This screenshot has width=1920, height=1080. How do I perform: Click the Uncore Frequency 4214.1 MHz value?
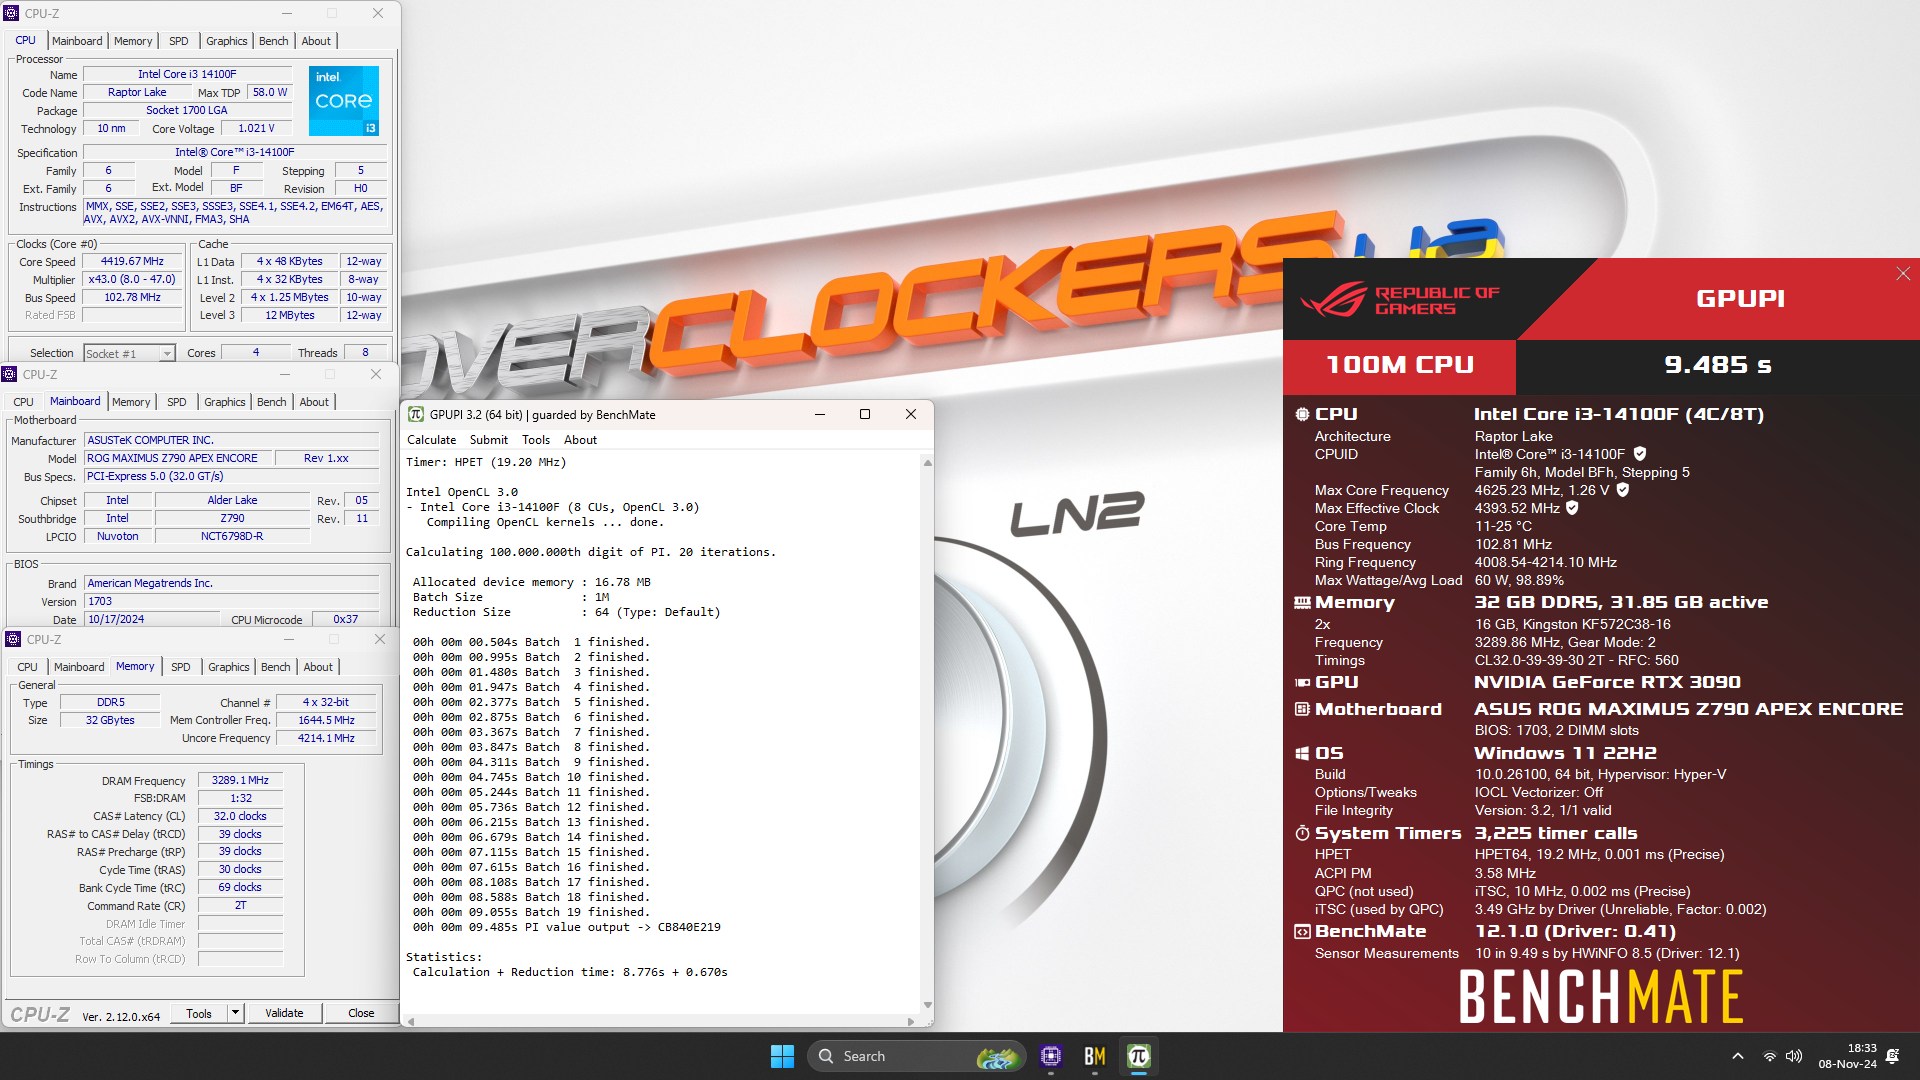point(326,738)
